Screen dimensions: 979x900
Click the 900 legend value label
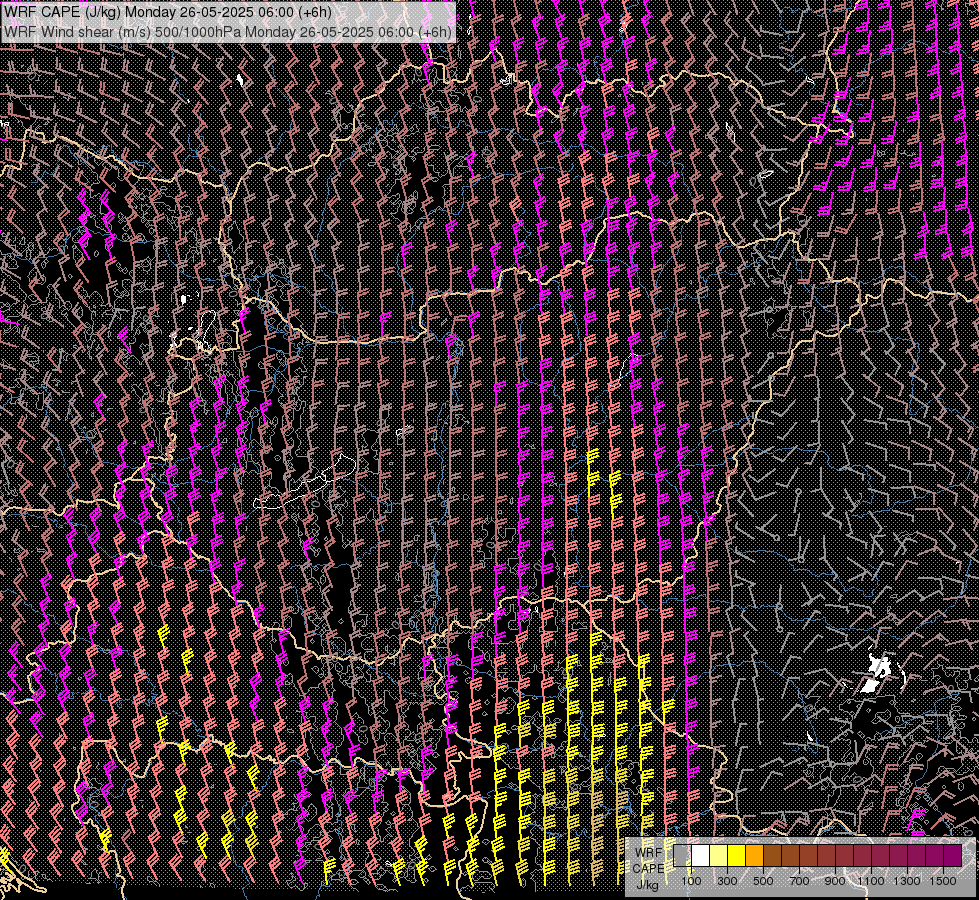[x=835, y=881]
